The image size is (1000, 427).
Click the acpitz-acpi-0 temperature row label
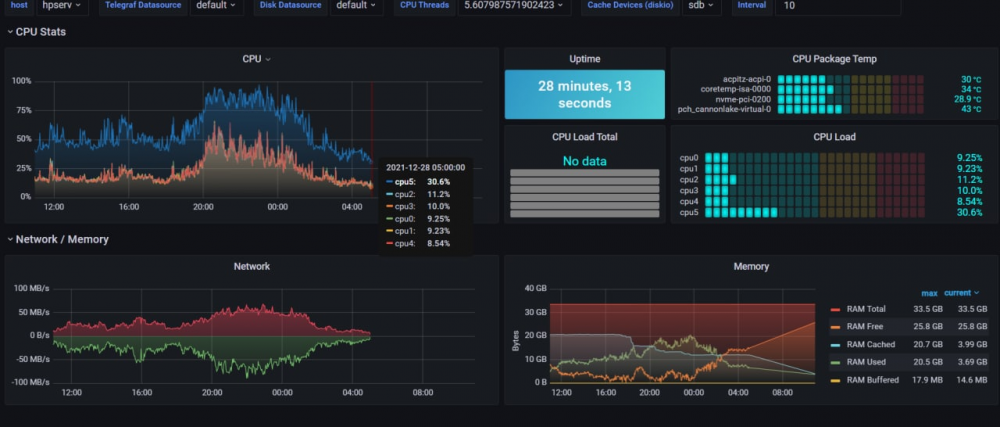point(746,79)
